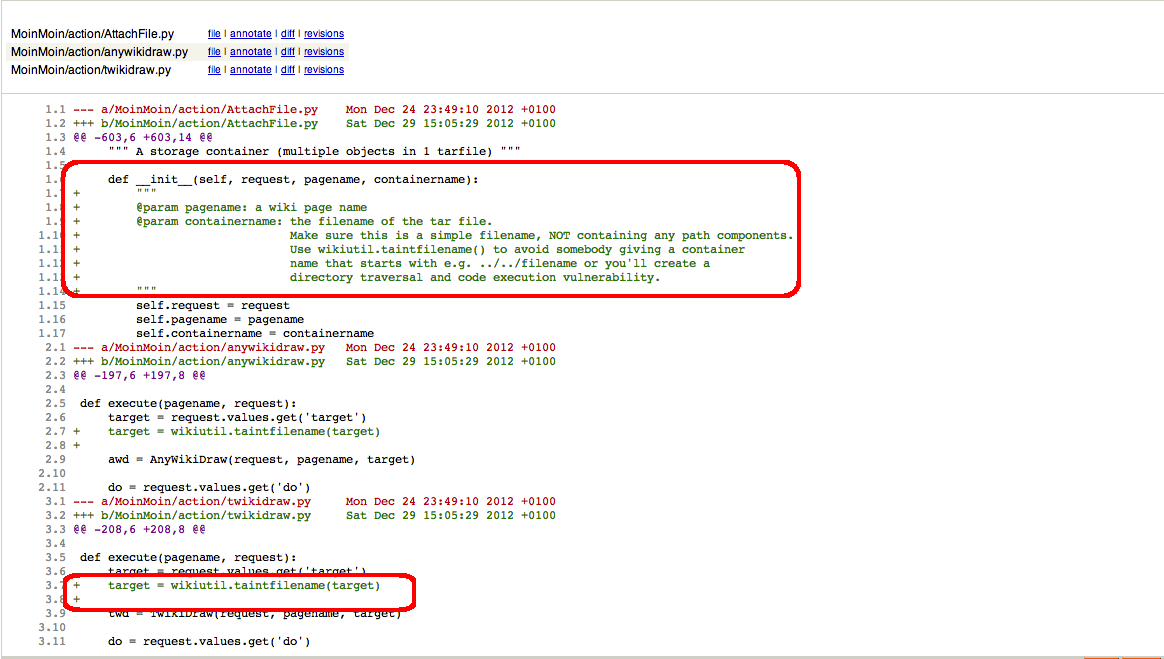
Task: Click annotate for AttachFile.py
Action: coord(250,34)
